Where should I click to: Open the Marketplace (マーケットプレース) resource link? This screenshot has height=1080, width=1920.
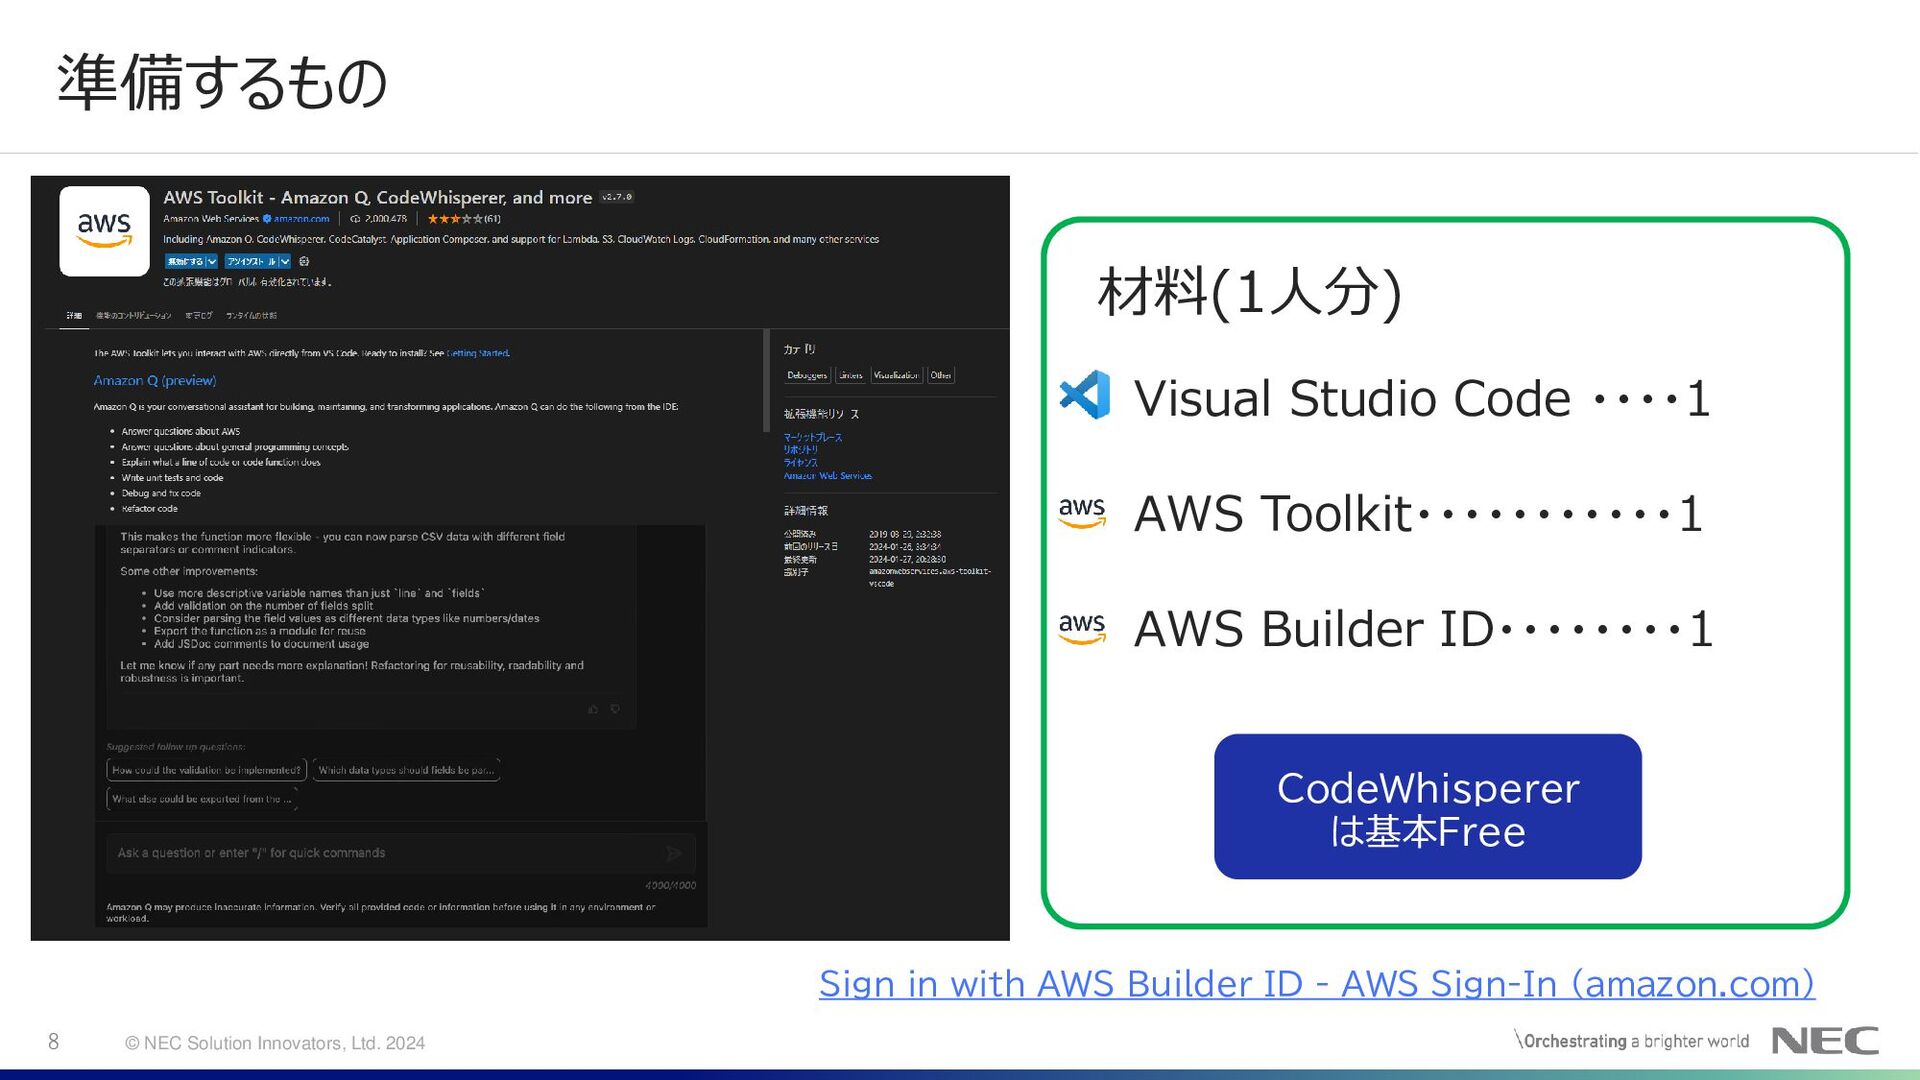point(813,437)
